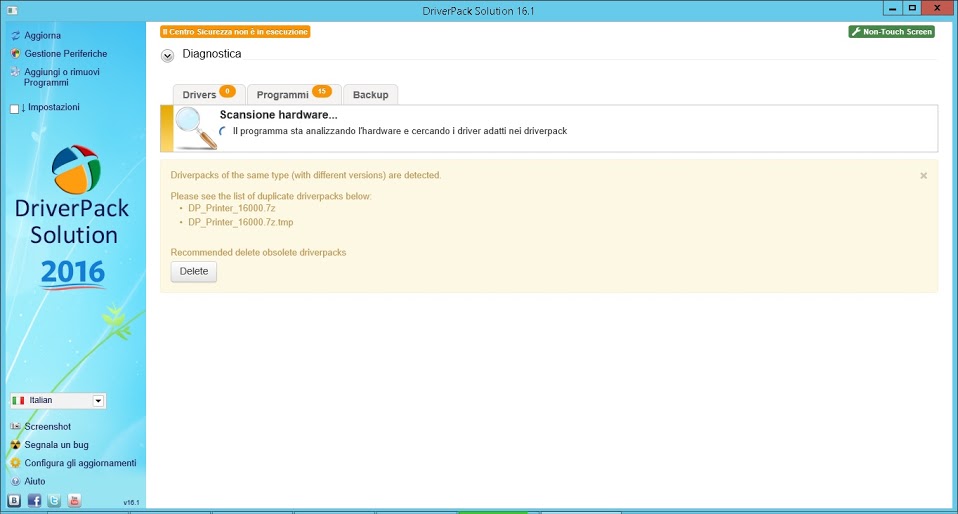Click the Gestione Periferiche link
Viewport: 958px width, 514px height.
pyautogui.click(x=65, y=54)
